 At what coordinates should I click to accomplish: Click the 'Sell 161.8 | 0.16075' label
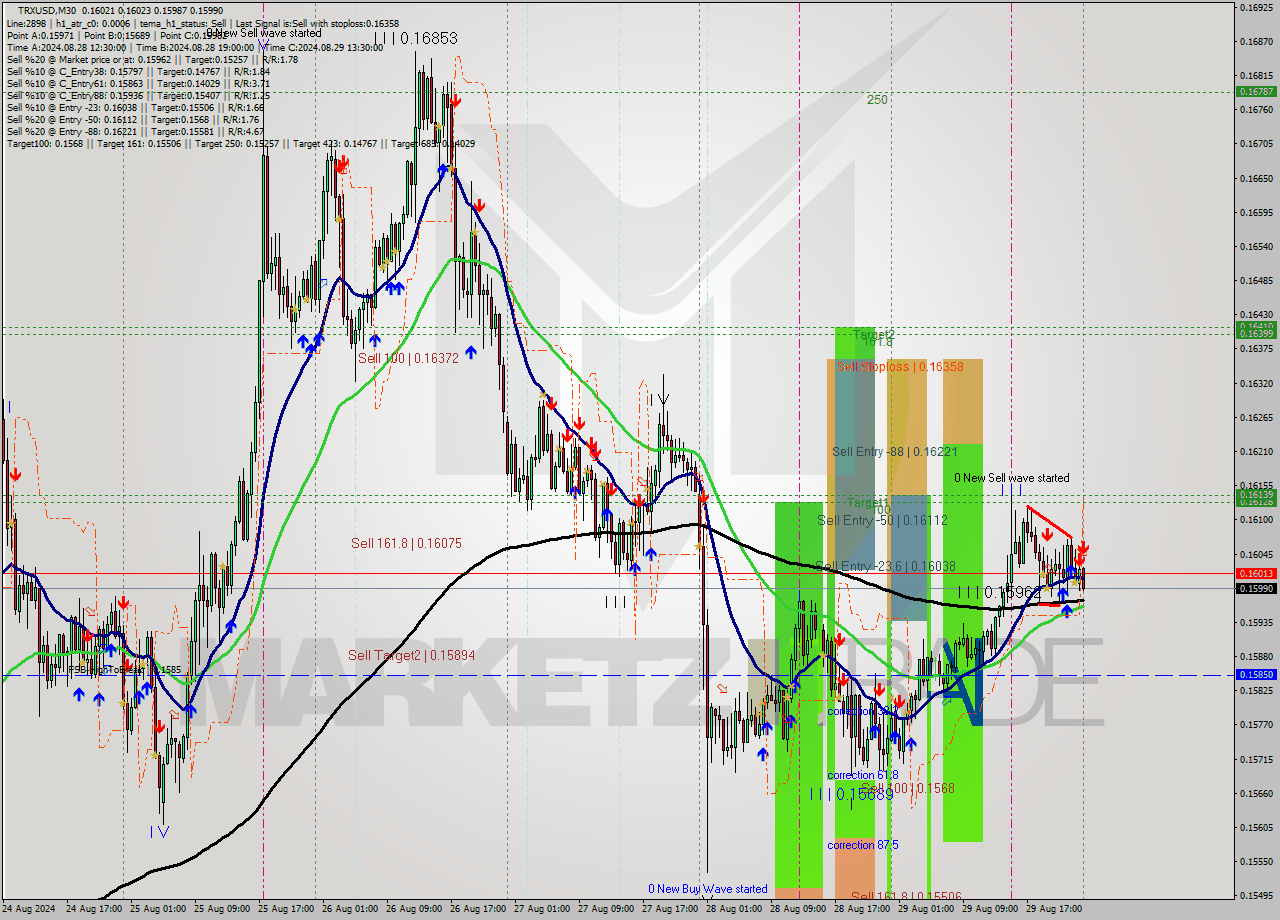pos(406,543)
